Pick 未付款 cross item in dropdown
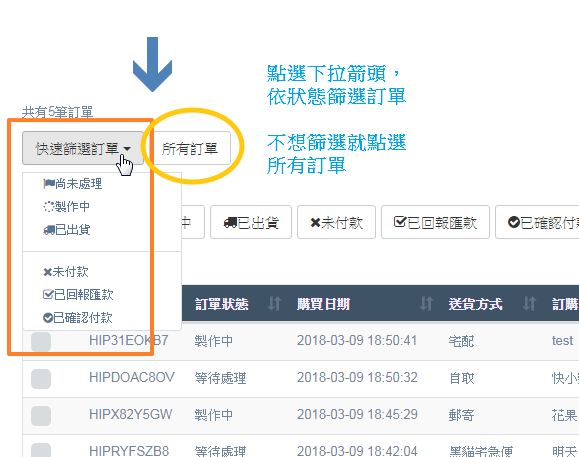 (x=66, y=272)
